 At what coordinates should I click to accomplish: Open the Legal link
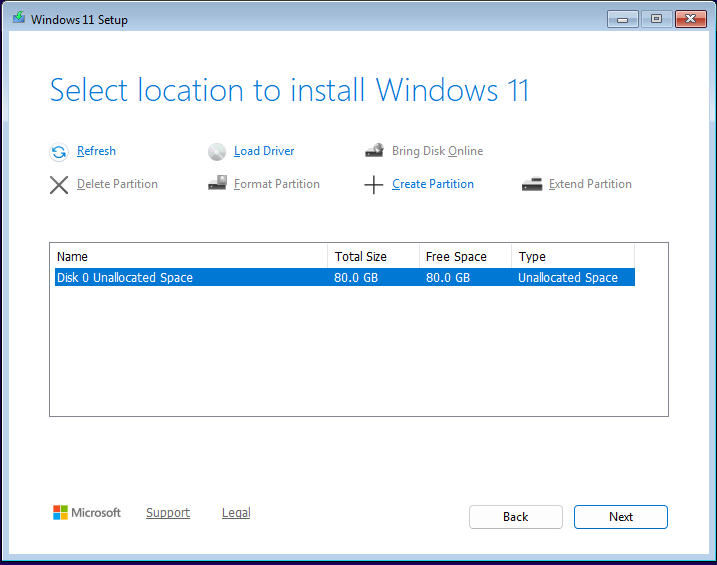click(x=236, y=513)
